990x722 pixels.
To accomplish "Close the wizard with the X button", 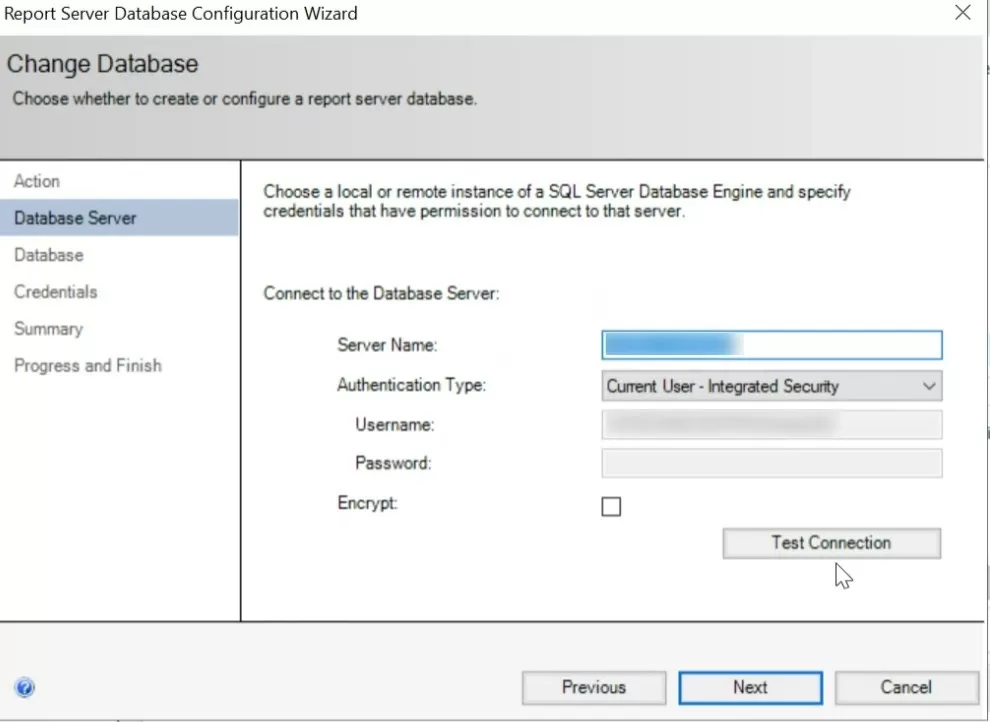I will tap(962, 13).
